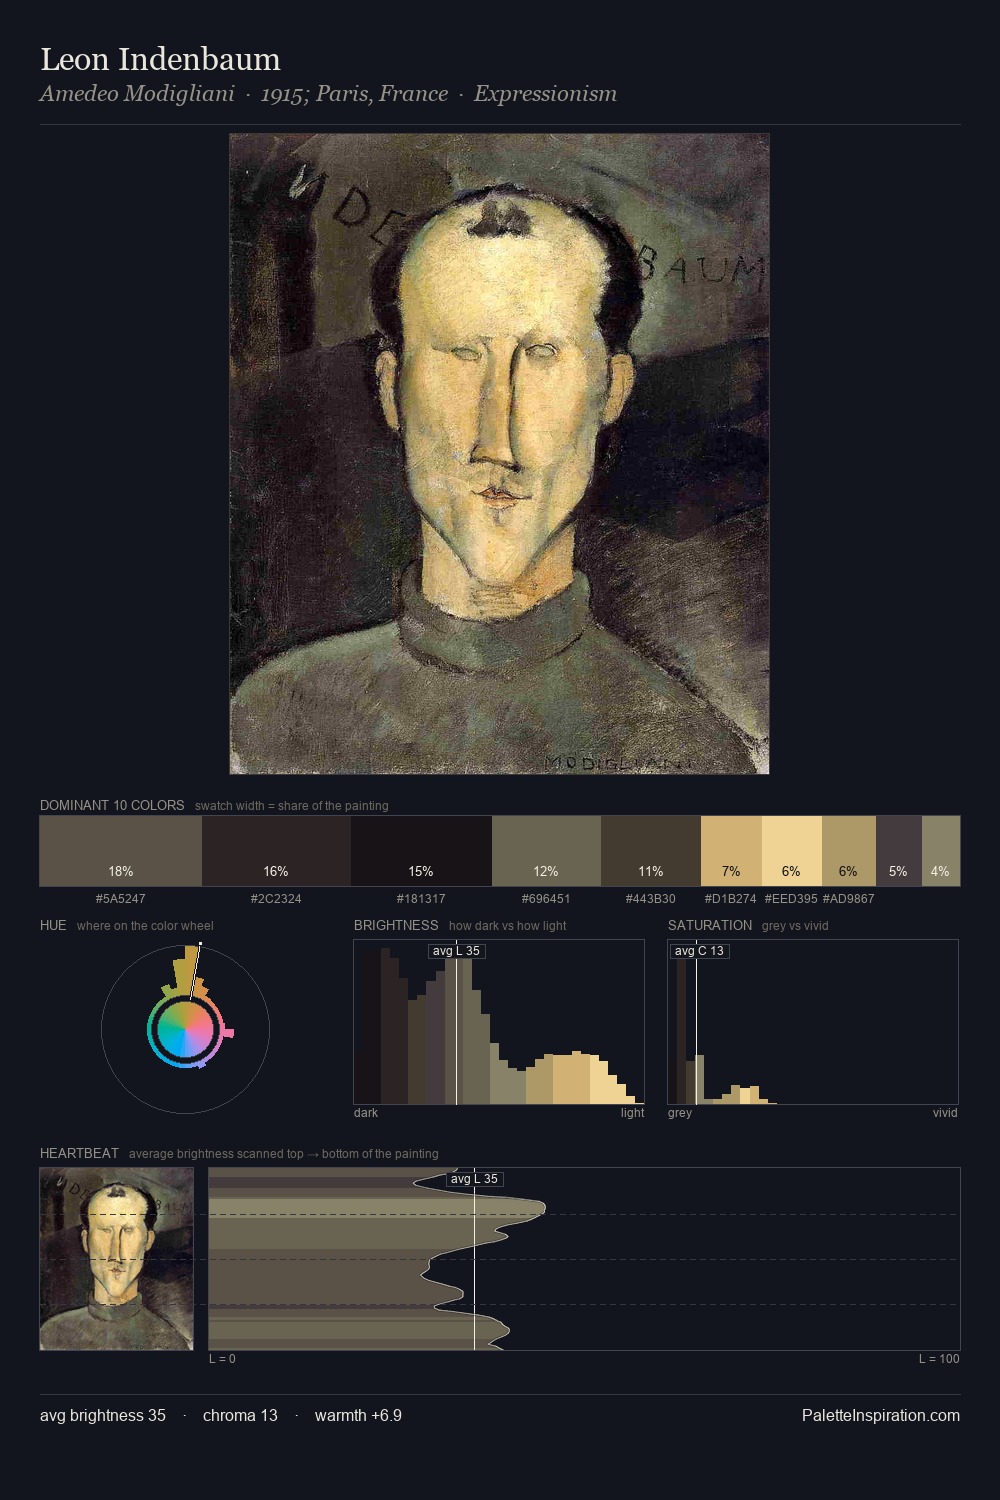Click the hue color wheel chart
This screenshot has height=1500, width=1000.
[185, 1029]
